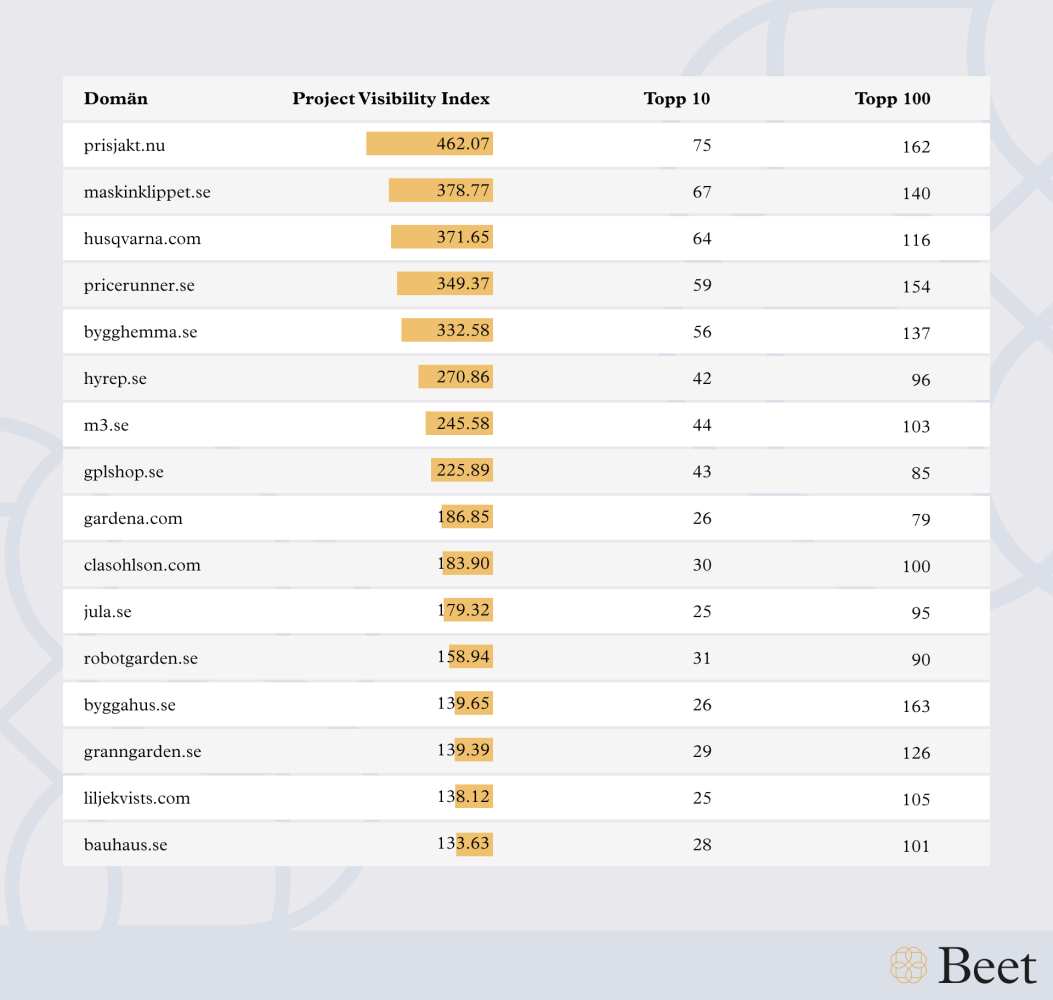Click the bauhaus.se domain name

click(x=126, y=845)
